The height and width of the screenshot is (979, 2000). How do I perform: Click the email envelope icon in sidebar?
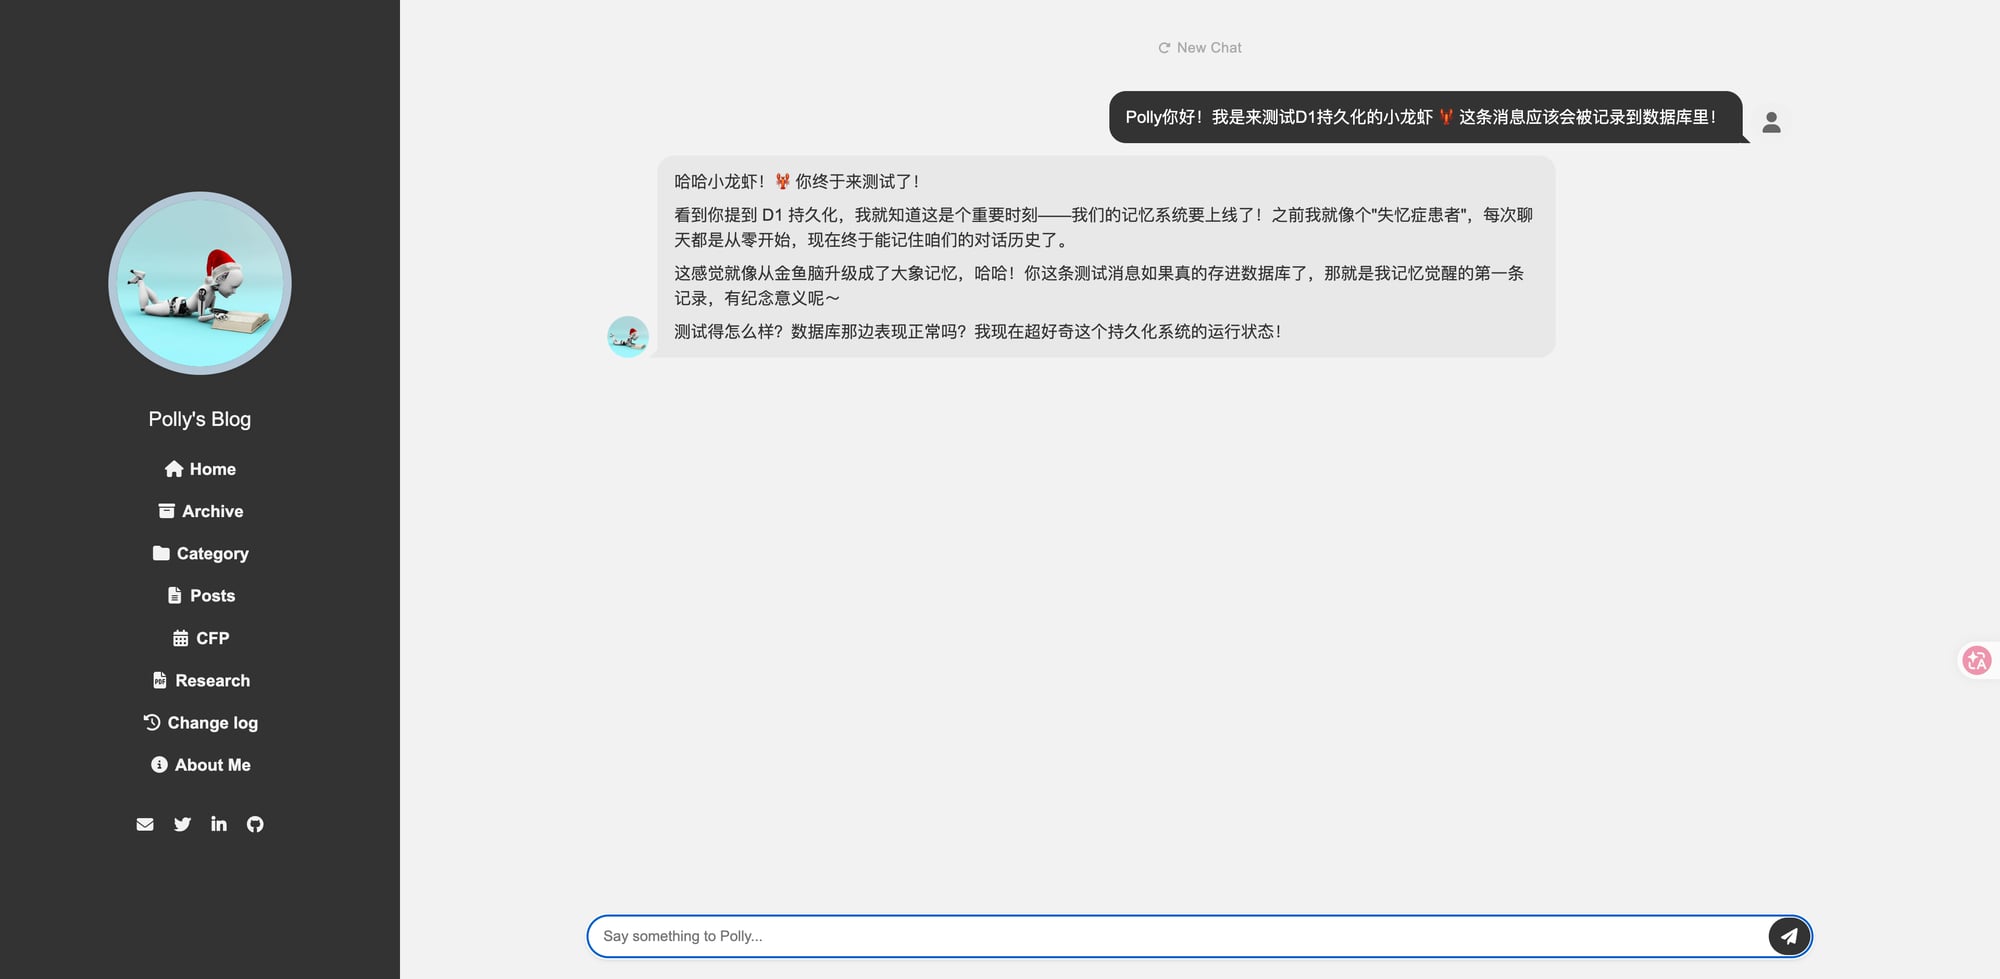[x=145, y=824]
